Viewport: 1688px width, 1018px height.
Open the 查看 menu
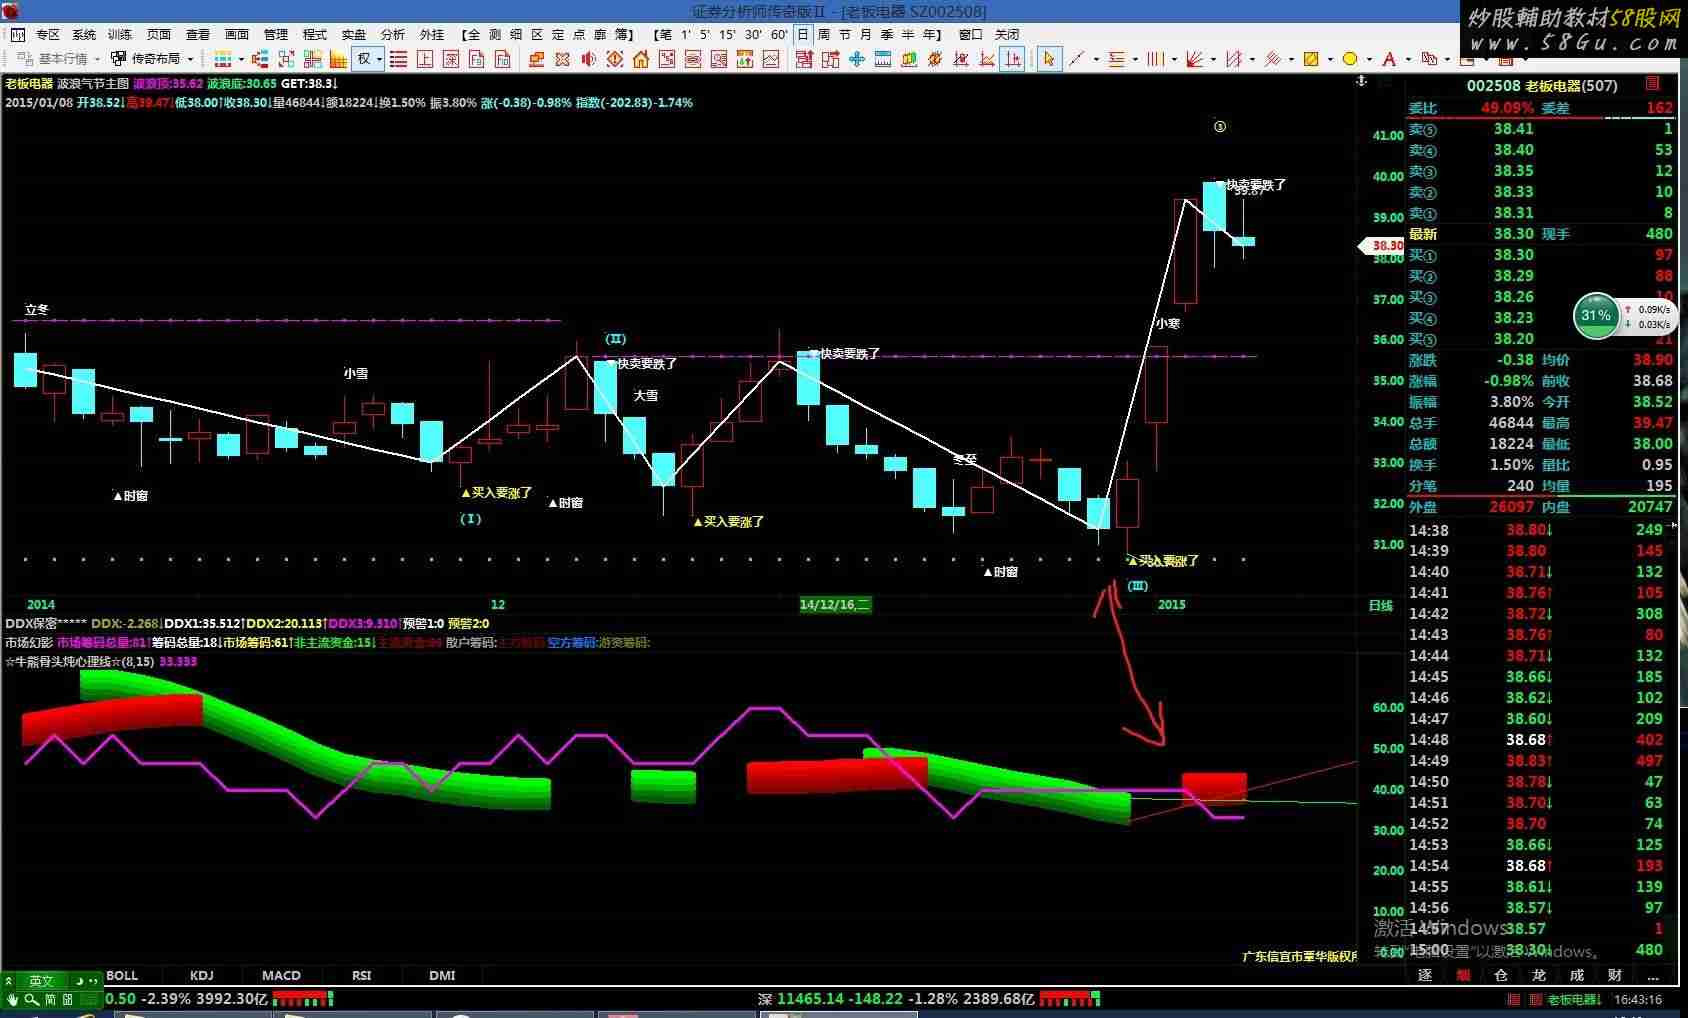point(198,34)
